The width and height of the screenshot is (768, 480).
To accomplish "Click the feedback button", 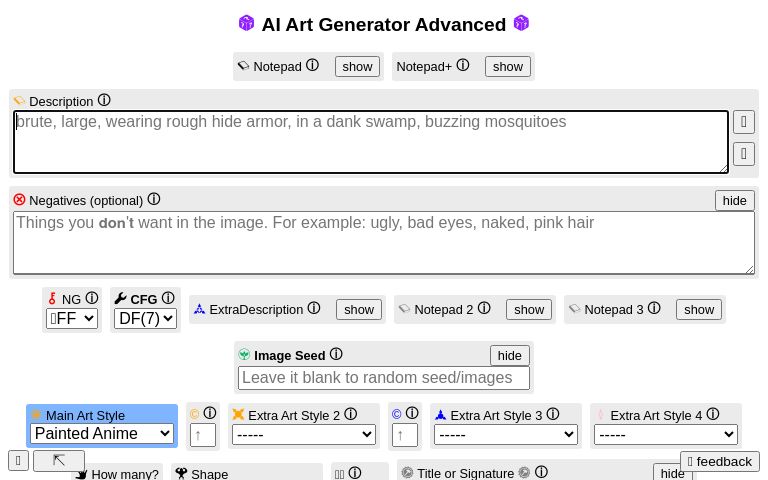I will click(x=719, y=461).
